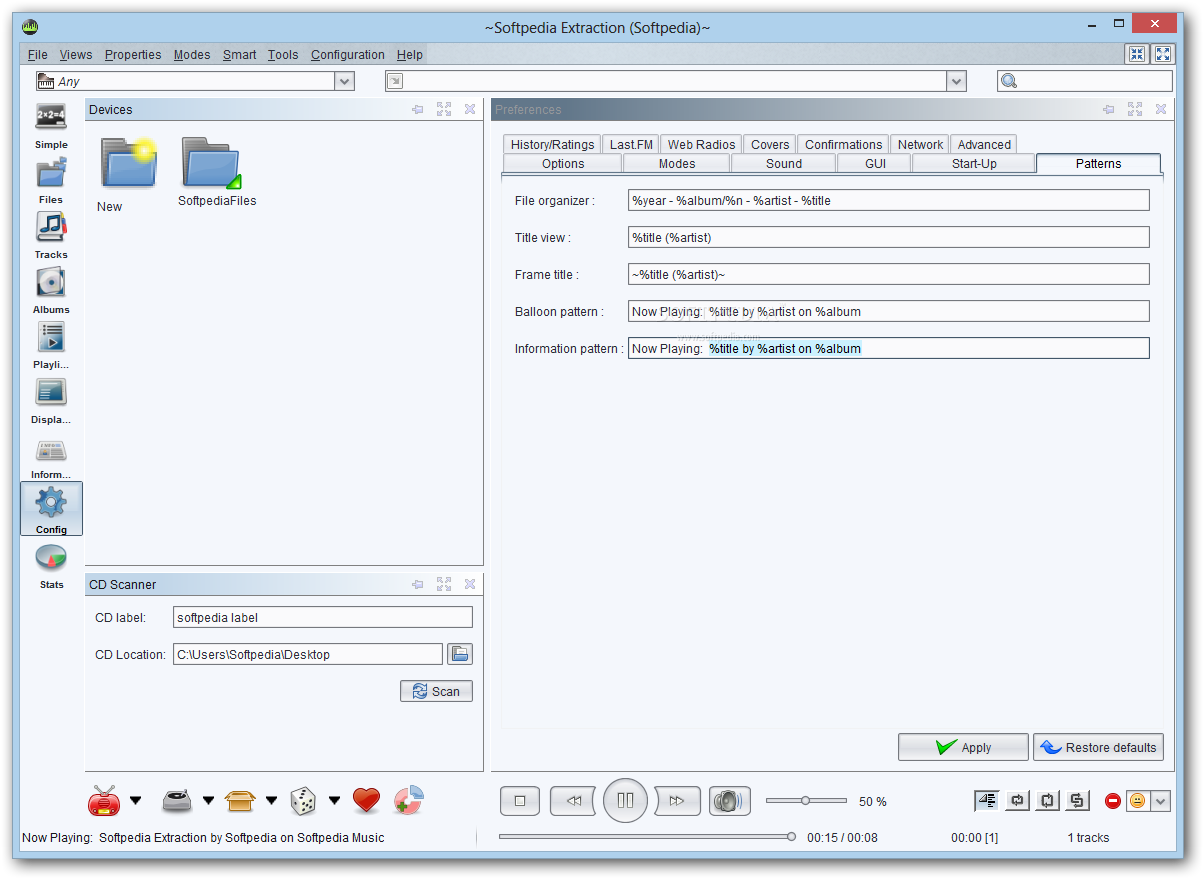The height and width of the screenshot is (879, 1204).
Task: Browse for CD location folder
Action: 460,654
